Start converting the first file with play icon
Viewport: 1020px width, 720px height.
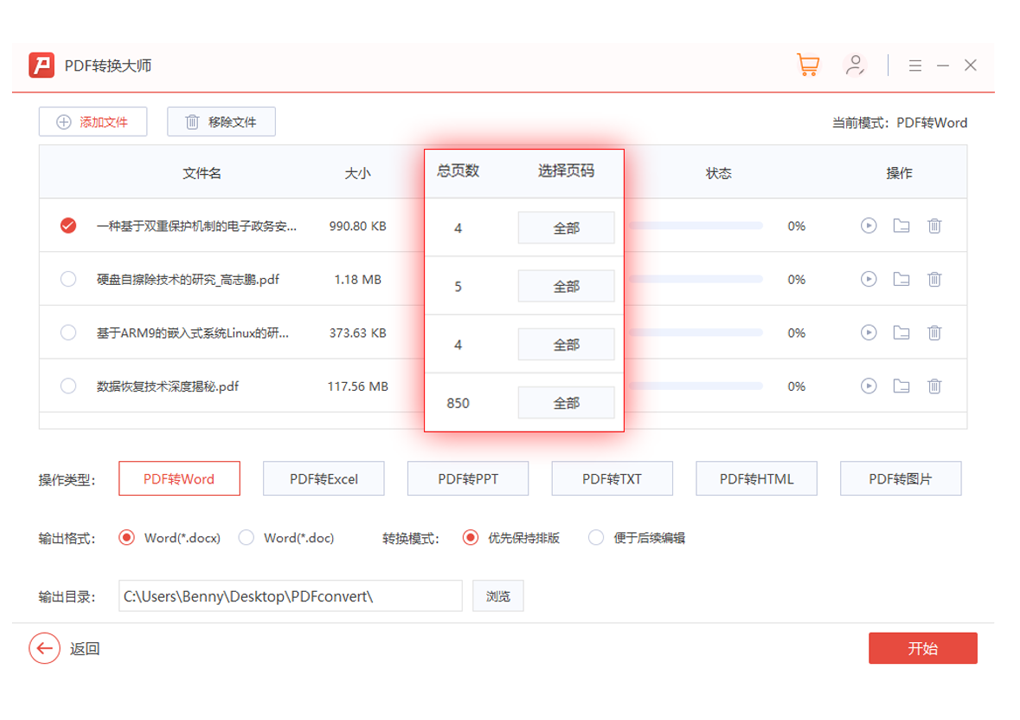[x=868, y=226]
